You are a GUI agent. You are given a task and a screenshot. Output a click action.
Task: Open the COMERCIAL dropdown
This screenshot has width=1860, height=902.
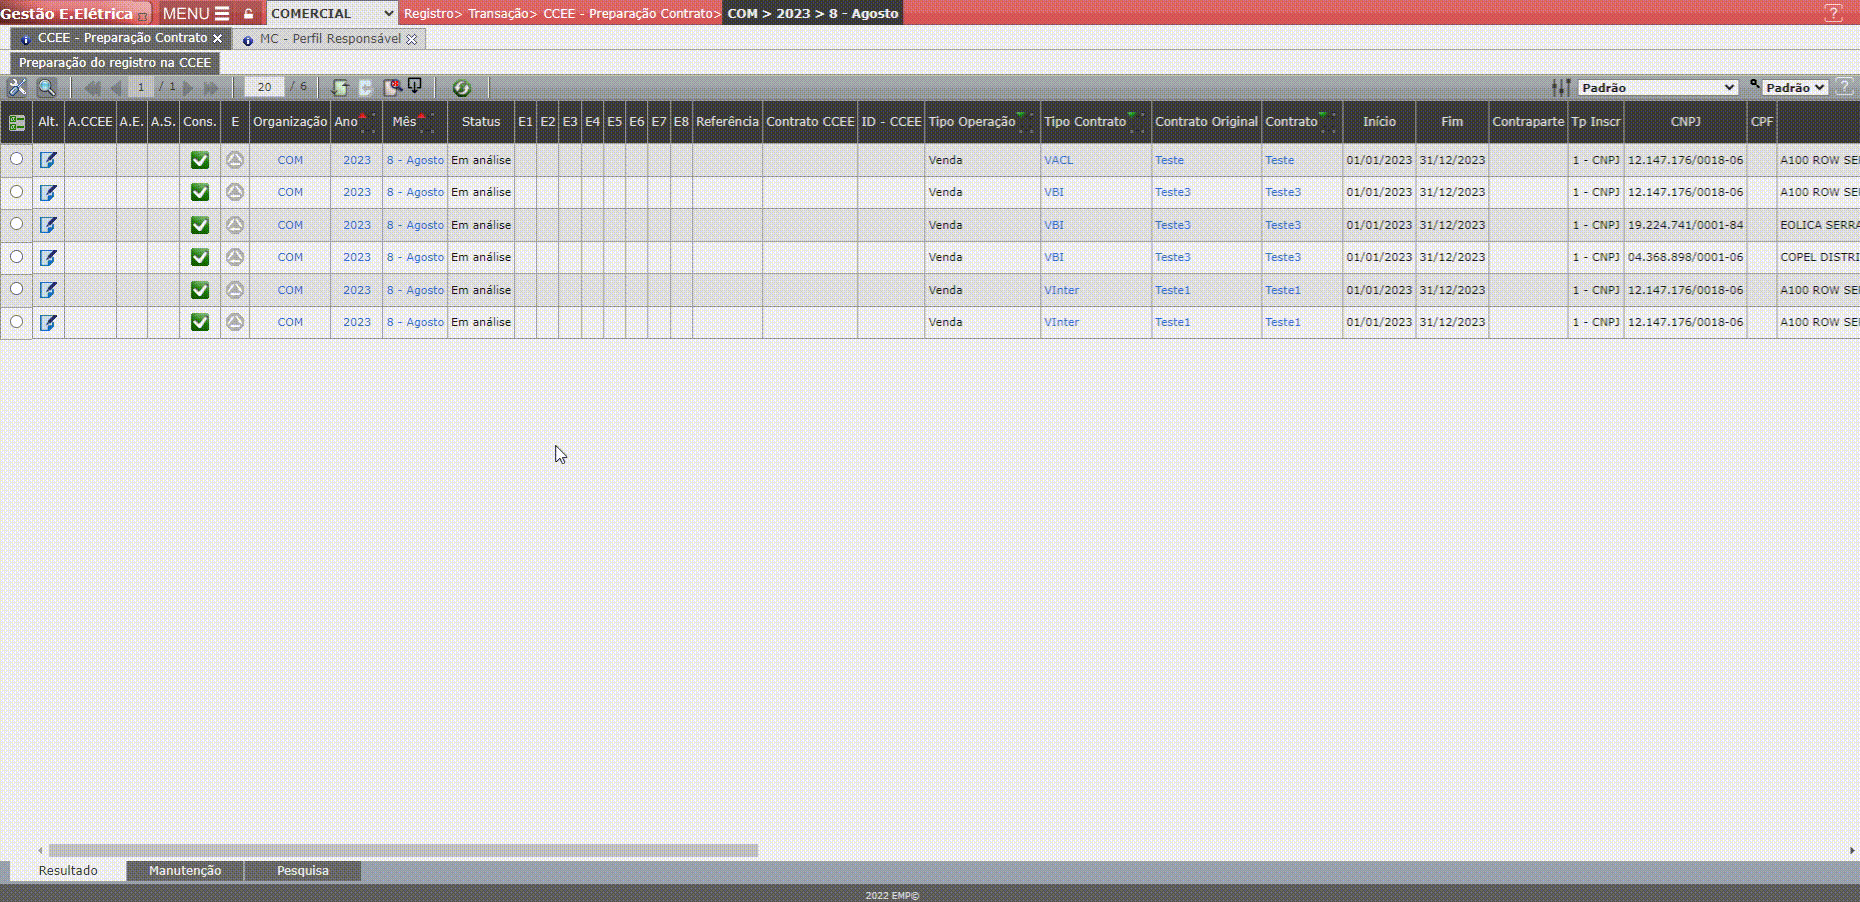(x=332, y=14)
